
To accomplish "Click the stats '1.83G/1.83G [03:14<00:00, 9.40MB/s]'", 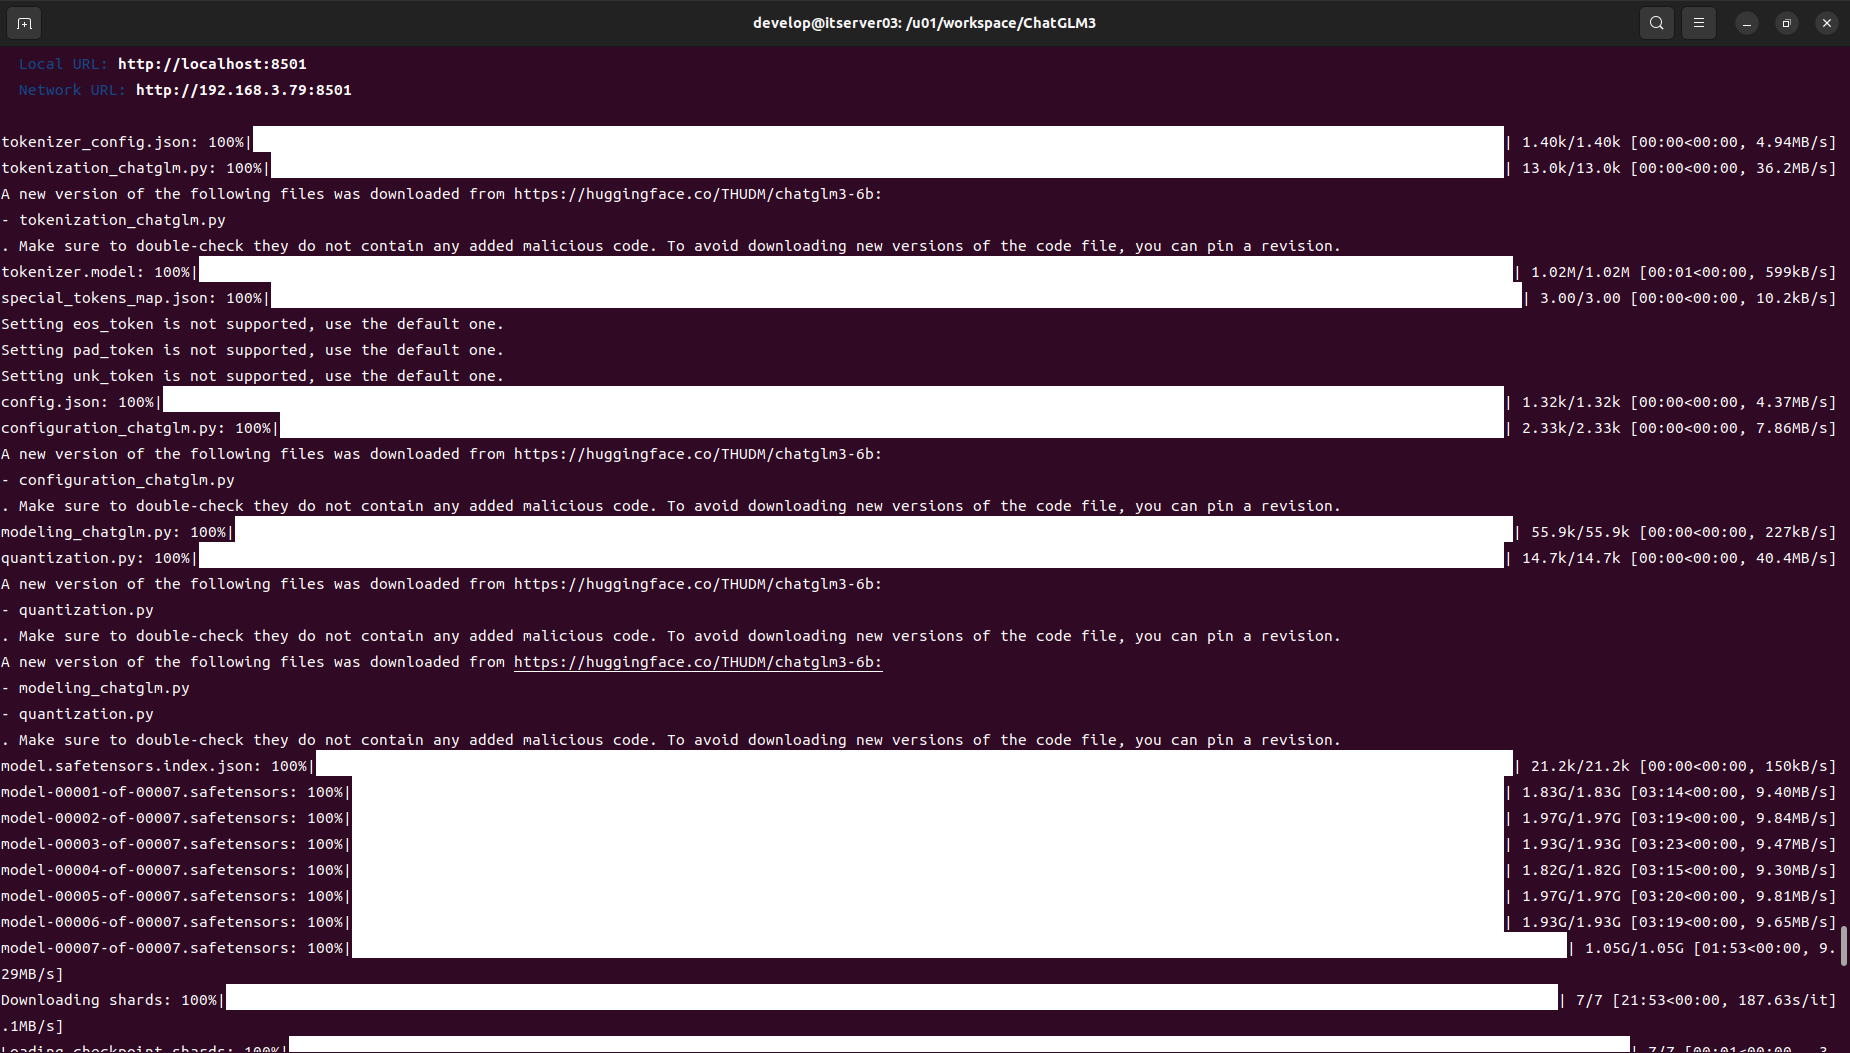I will 1679,792.
